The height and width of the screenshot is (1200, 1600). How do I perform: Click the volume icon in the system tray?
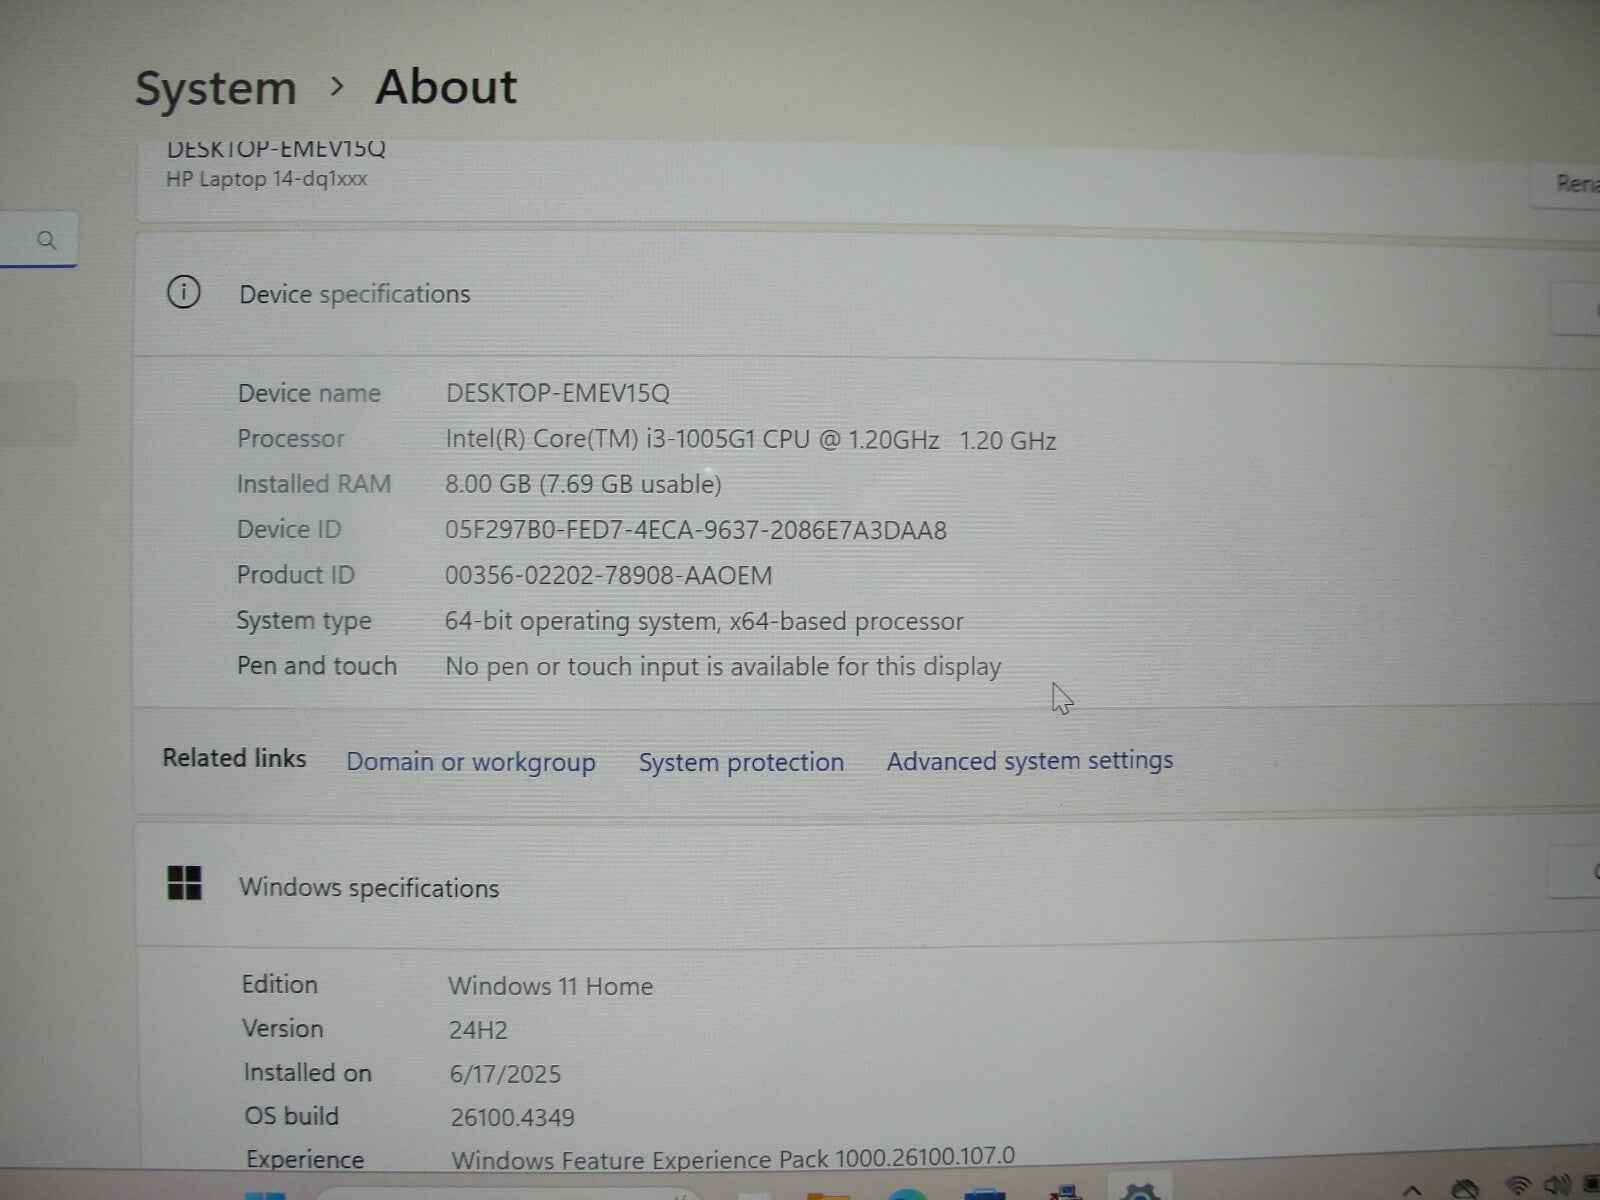[1557, 1188]
